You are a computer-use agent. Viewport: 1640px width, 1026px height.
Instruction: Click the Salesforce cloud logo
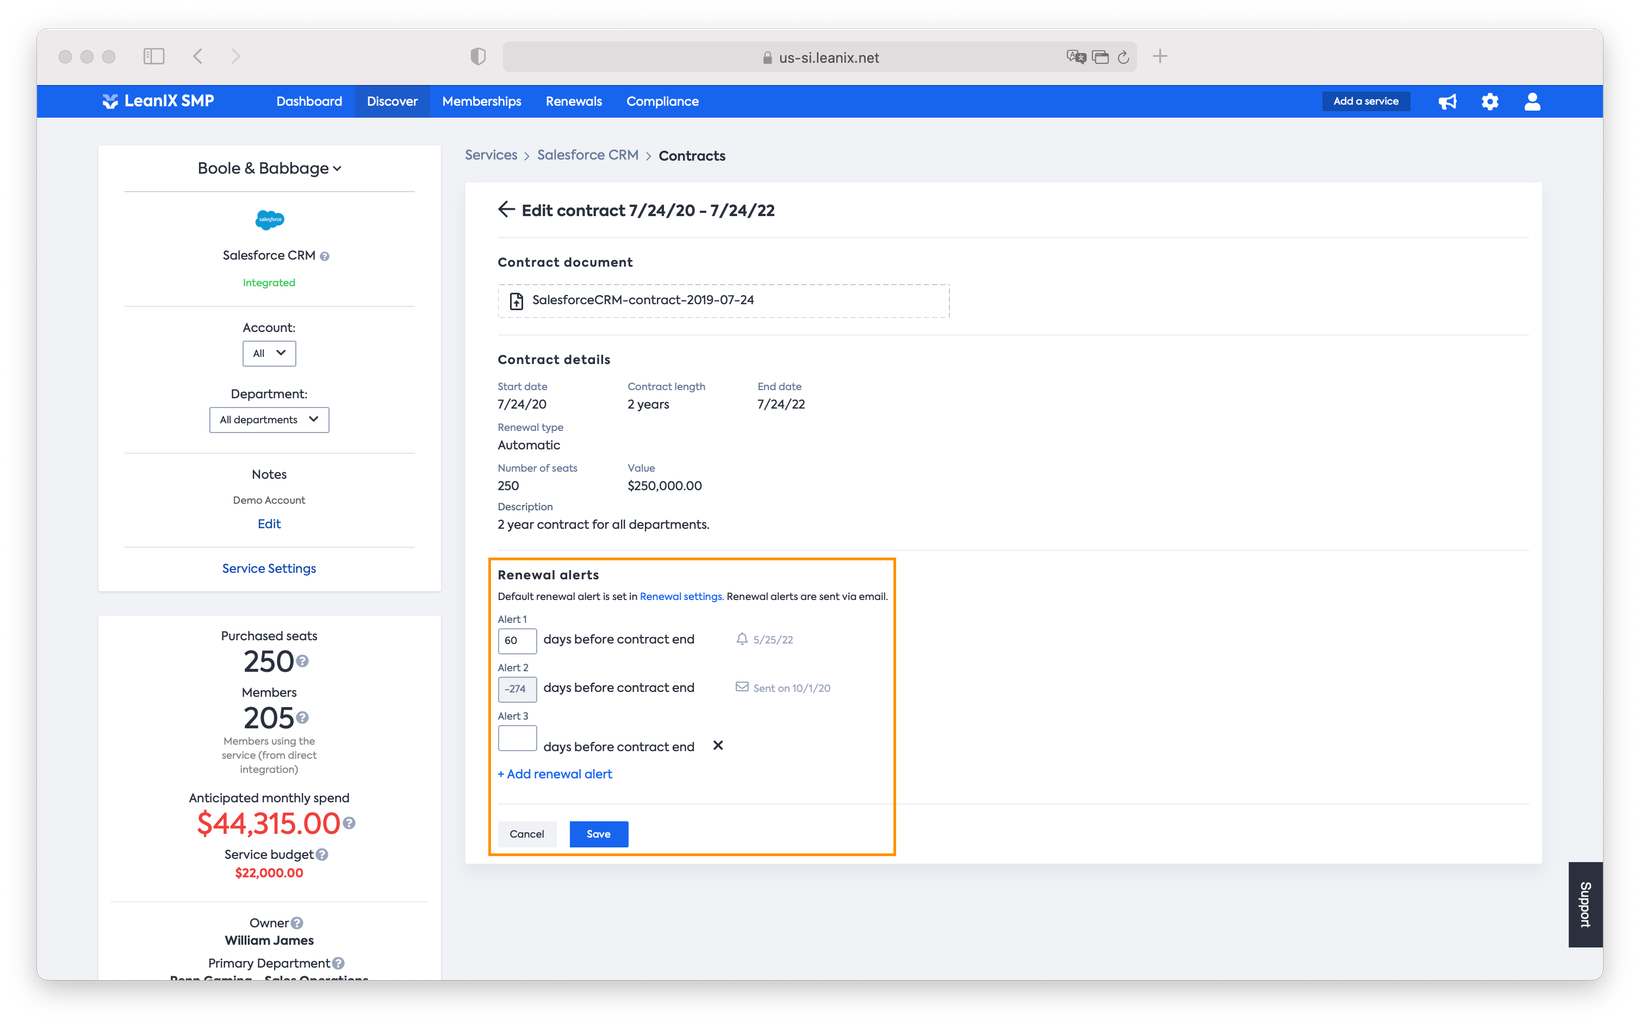pyautogui.click(x=269, y=220)
